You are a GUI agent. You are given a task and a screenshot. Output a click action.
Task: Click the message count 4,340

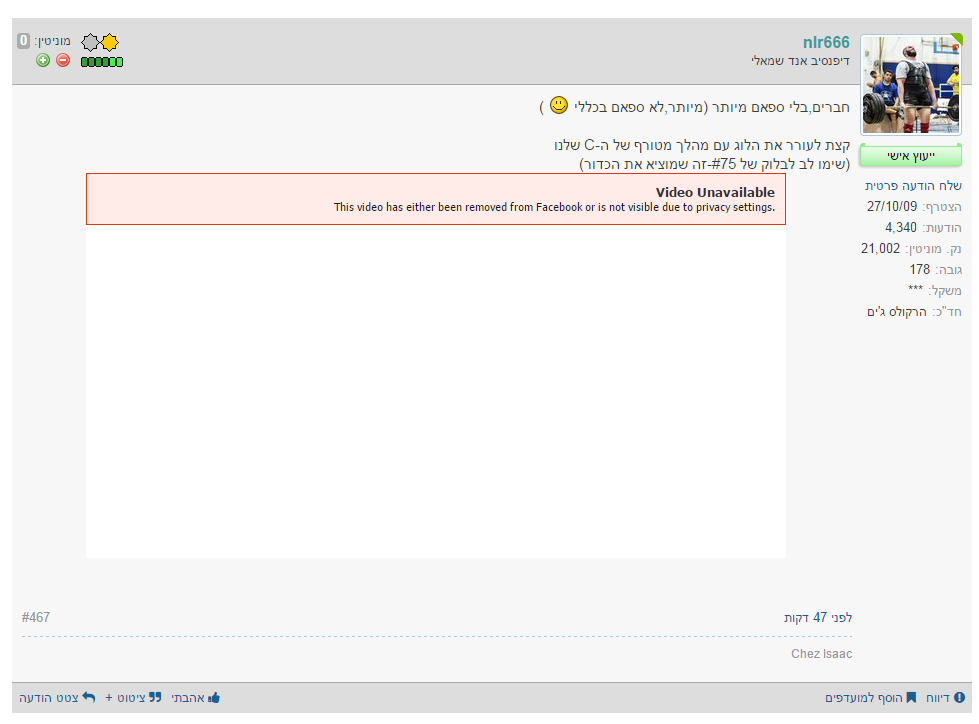coord(900,227)
